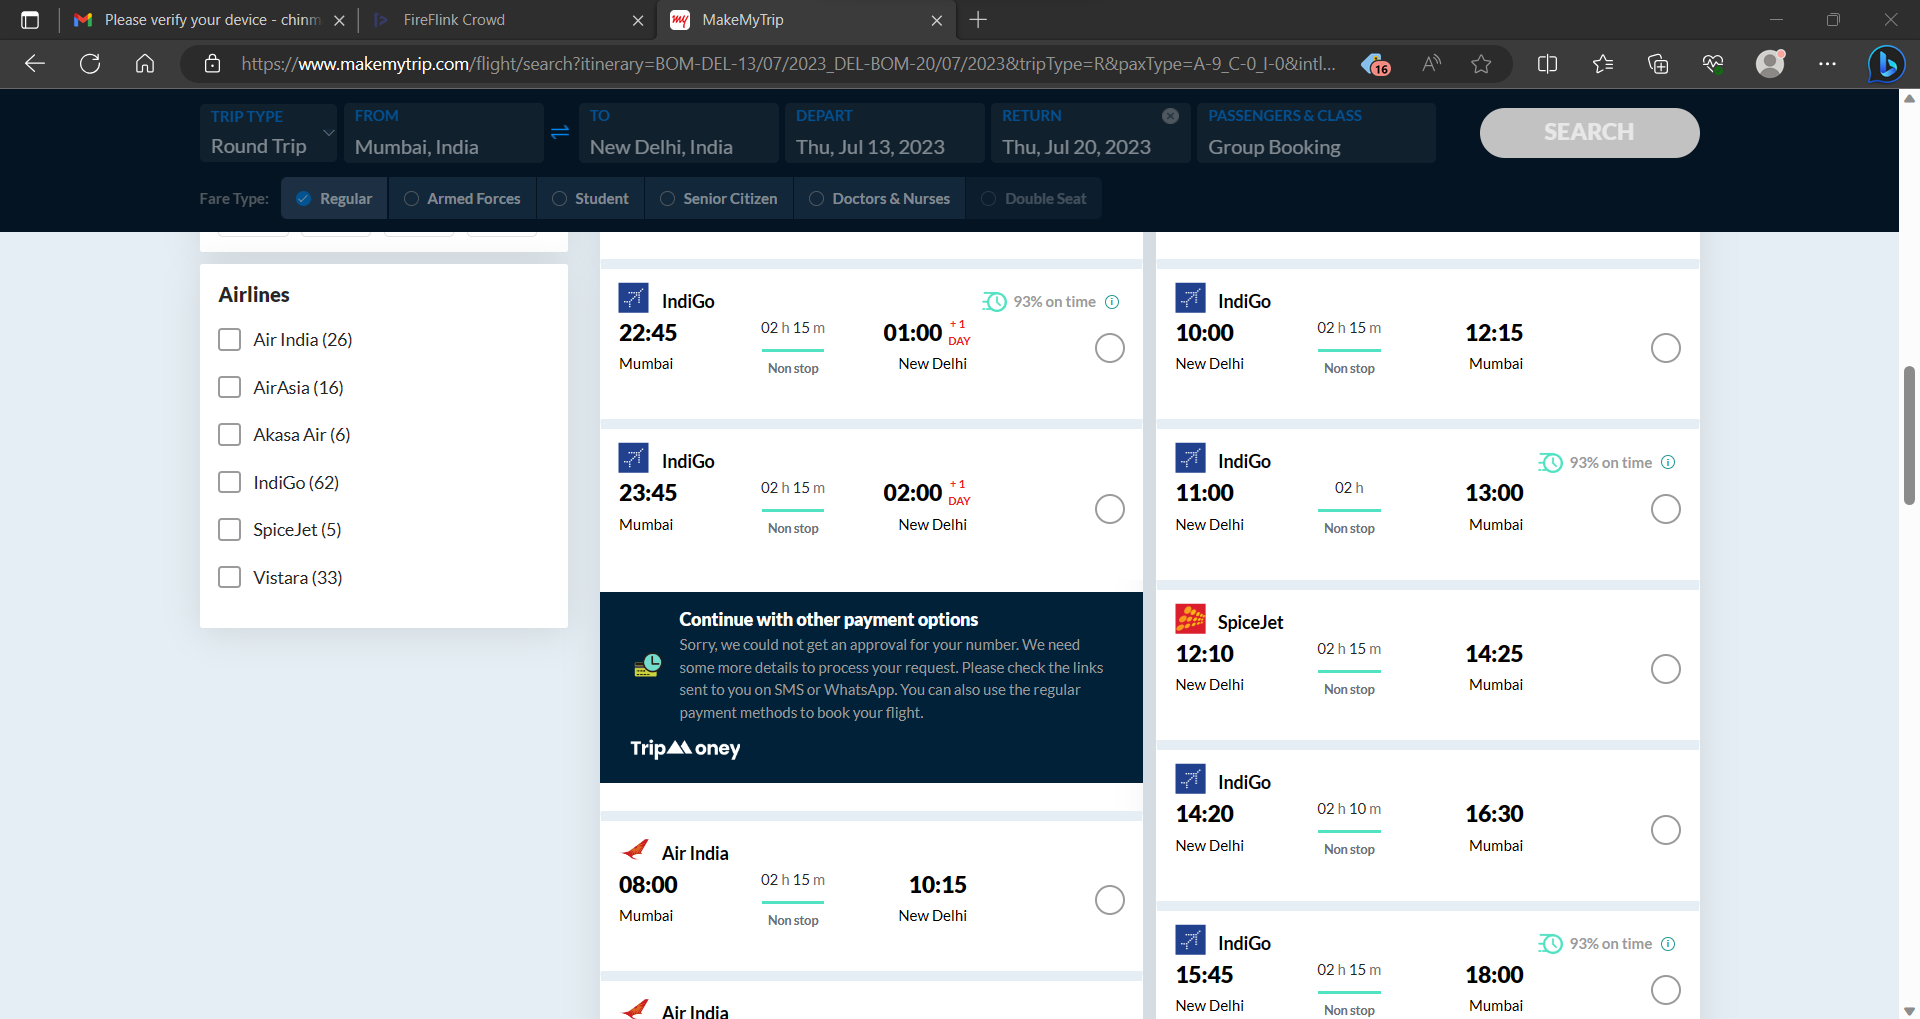Open the browser Collections icon

coord(1658,64)
